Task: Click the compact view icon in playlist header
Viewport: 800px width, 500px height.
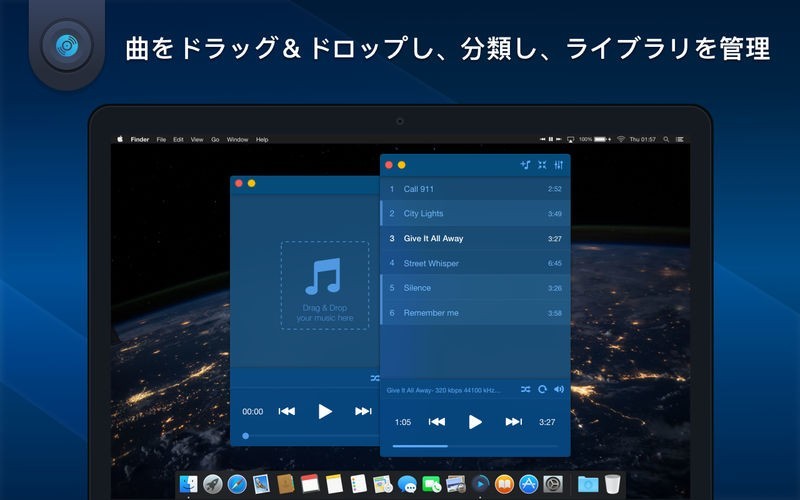Action: point(542,165)
